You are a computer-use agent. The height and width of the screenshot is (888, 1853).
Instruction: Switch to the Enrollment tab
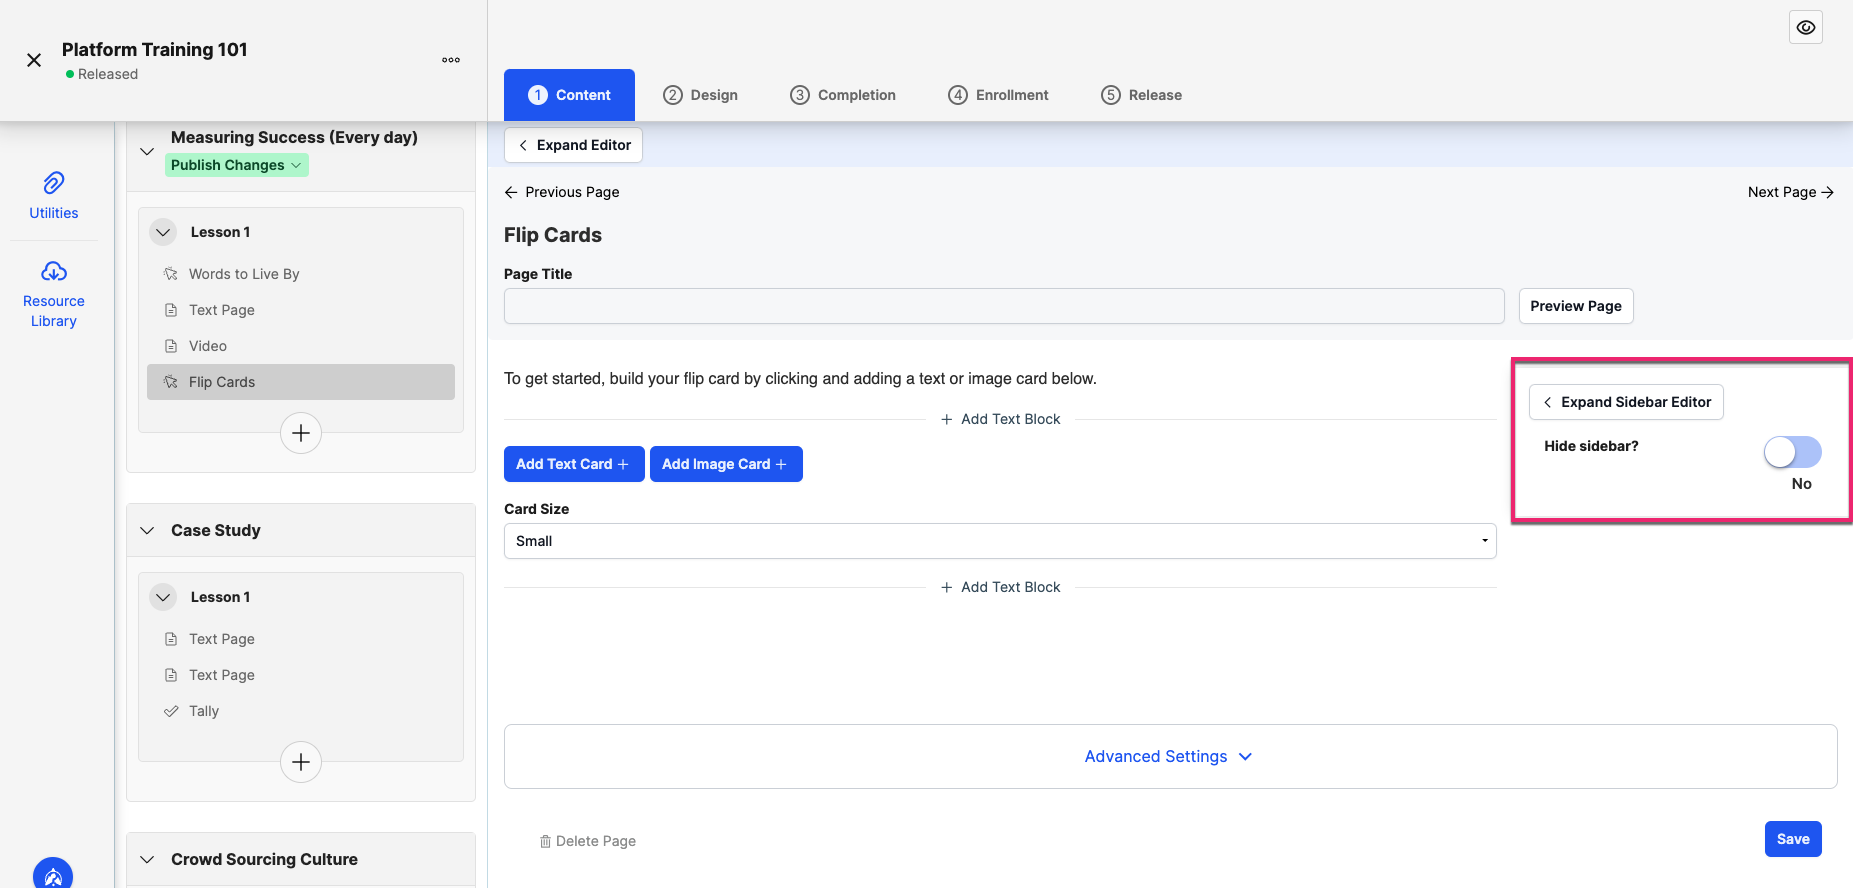pyautogui.click(x=999, y=95)
